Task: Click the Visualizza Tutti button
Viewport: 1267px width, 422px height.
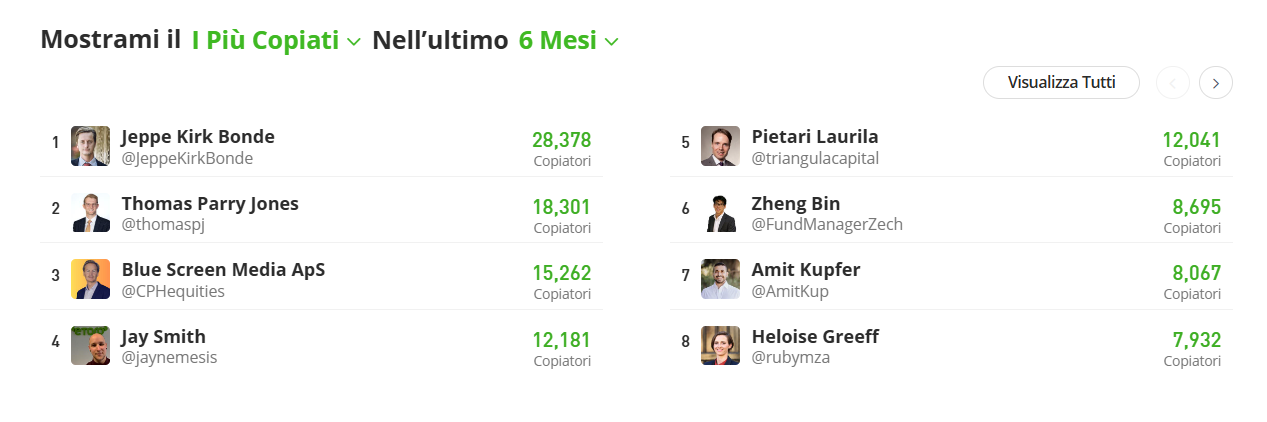Action: pyautogui.click(x=1061, y=83)
